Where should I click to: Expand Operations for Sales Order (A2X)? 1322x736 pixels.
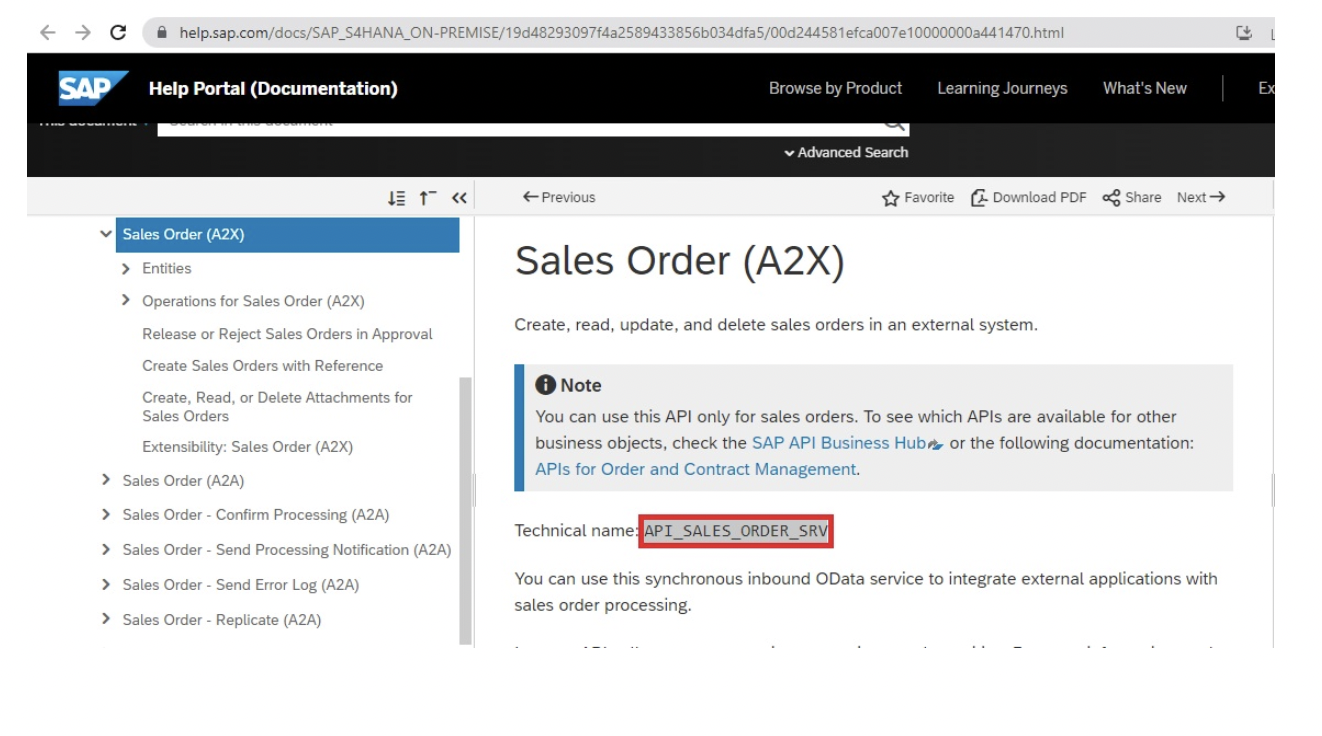[126, 300]
